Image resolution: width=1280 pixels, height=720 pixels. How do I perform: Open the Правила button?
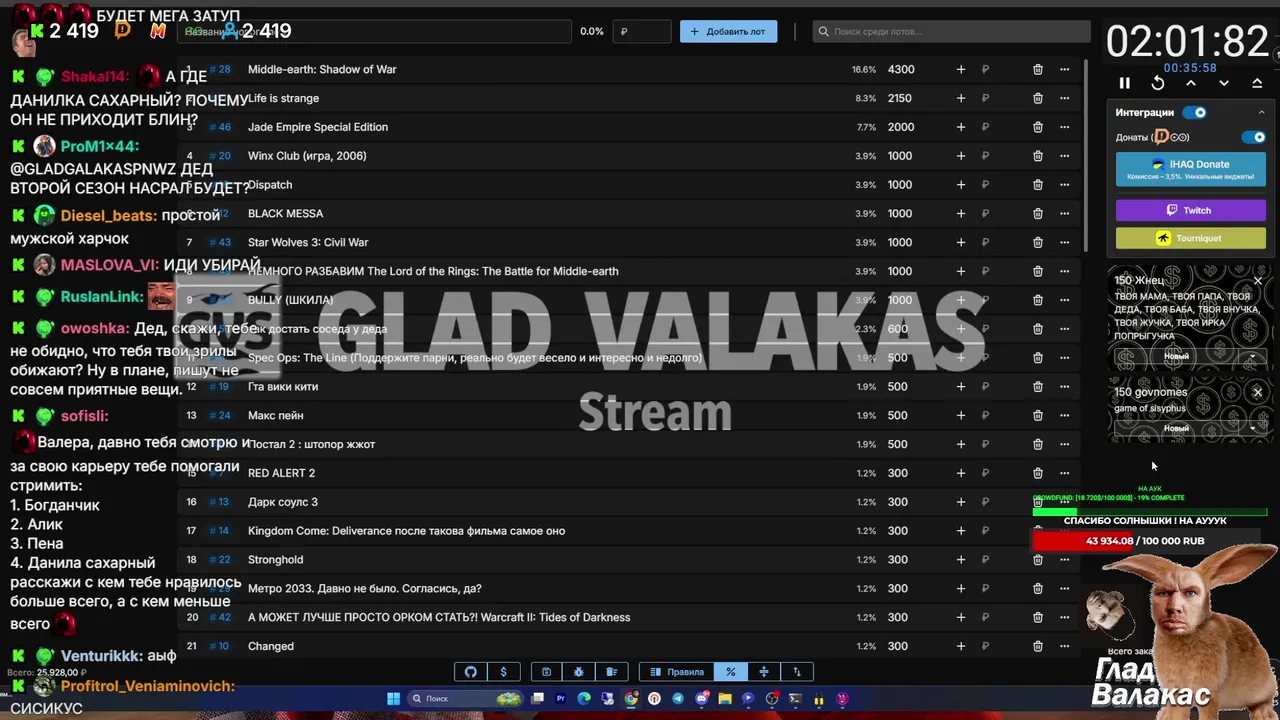click(x=677, y=672)
